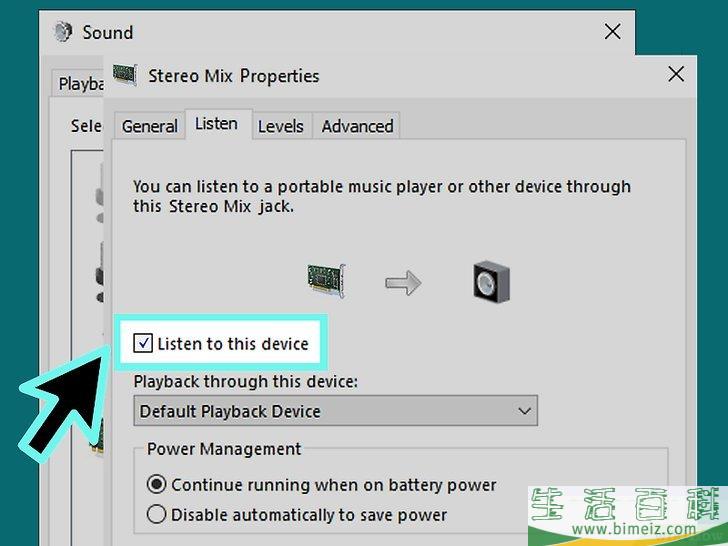Select Continue running when on battery power
The image size is (728, 546).
pos(156,485)
